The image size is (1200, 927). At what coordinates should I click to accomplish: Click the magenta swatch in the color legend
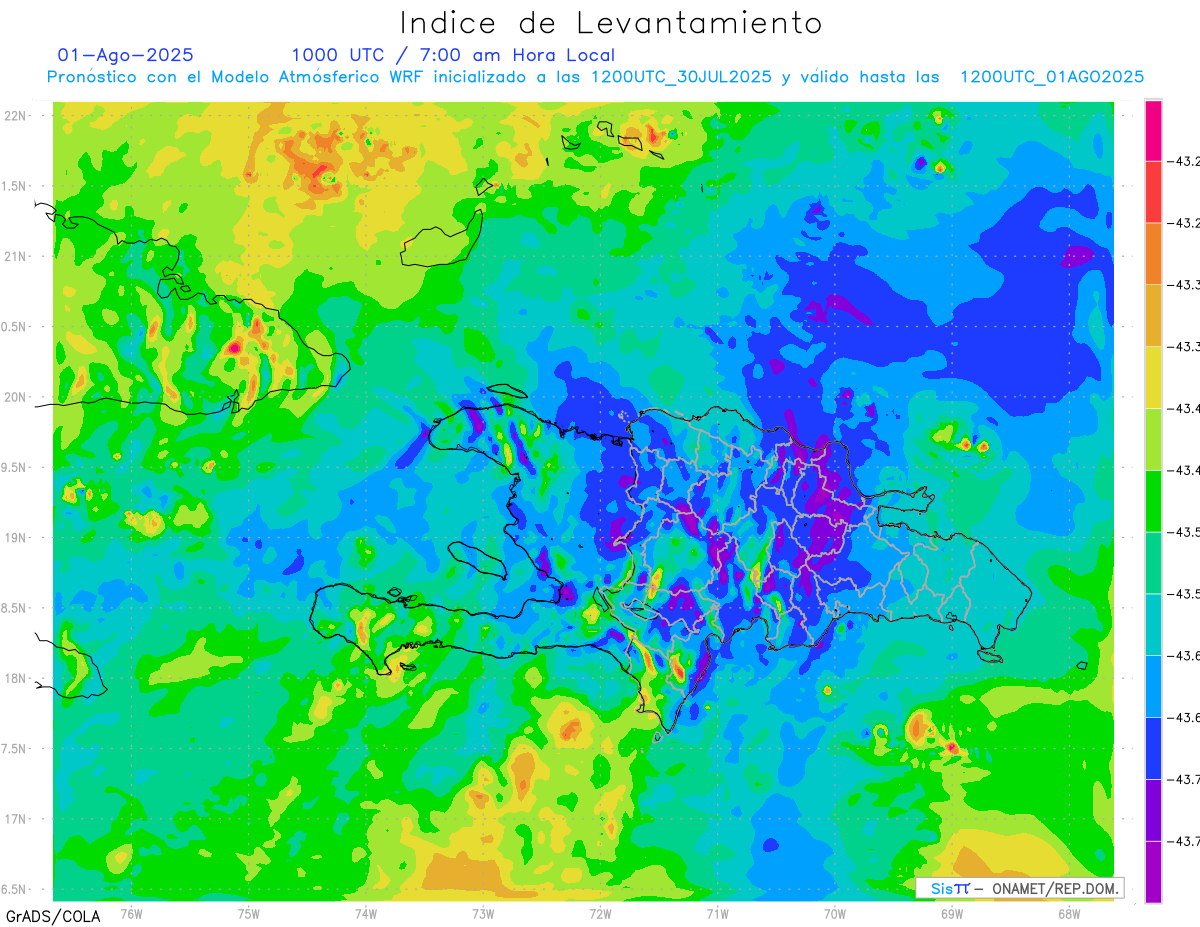[1153, 130]
